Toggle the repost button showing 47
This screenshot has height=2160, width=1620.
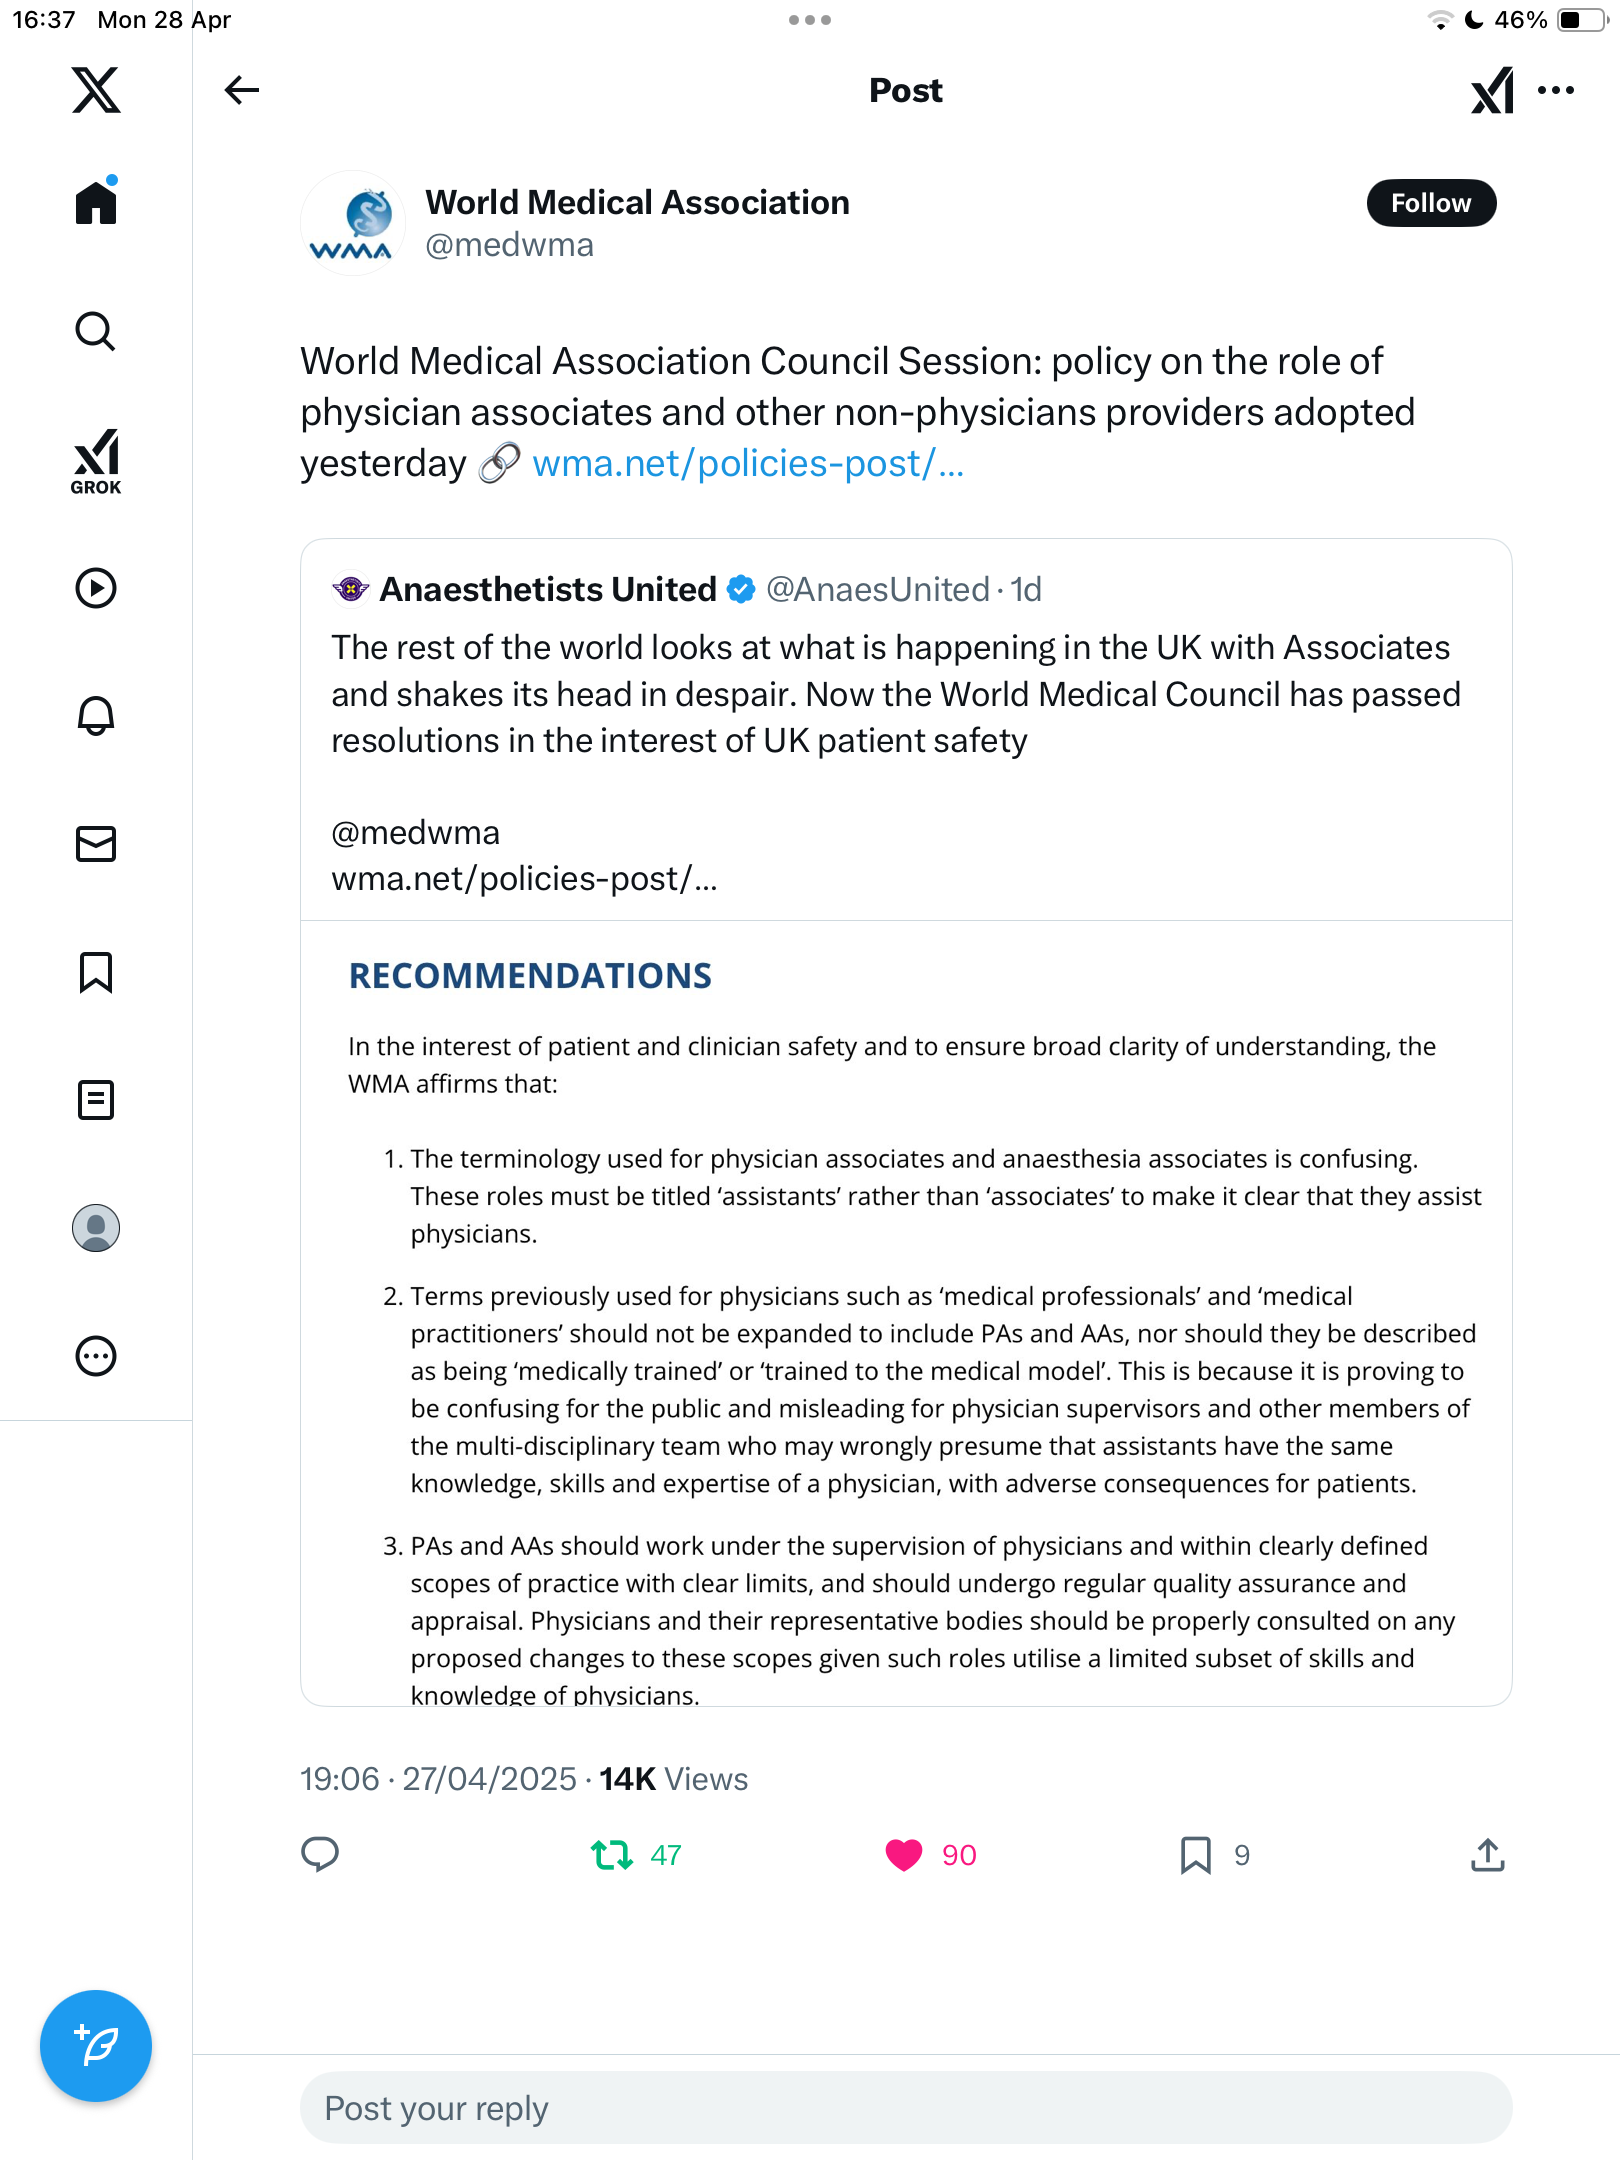tap(611, 1855)
